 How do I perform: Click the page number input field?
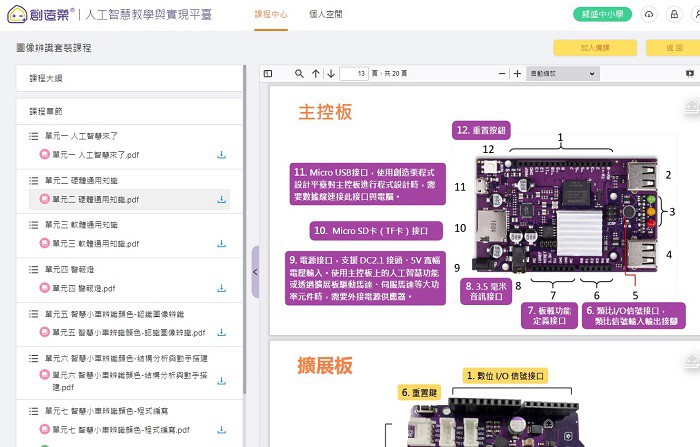pos(353,74)
